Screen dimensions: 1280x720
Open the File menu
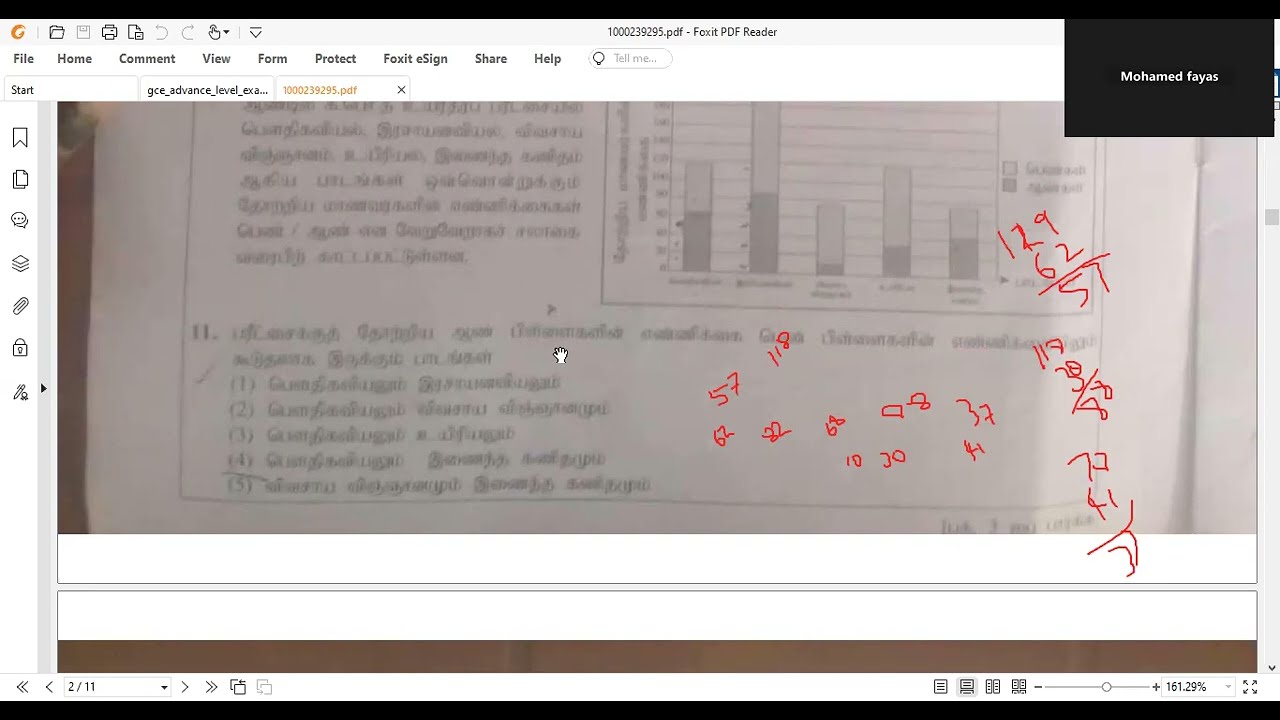[23, 59]
